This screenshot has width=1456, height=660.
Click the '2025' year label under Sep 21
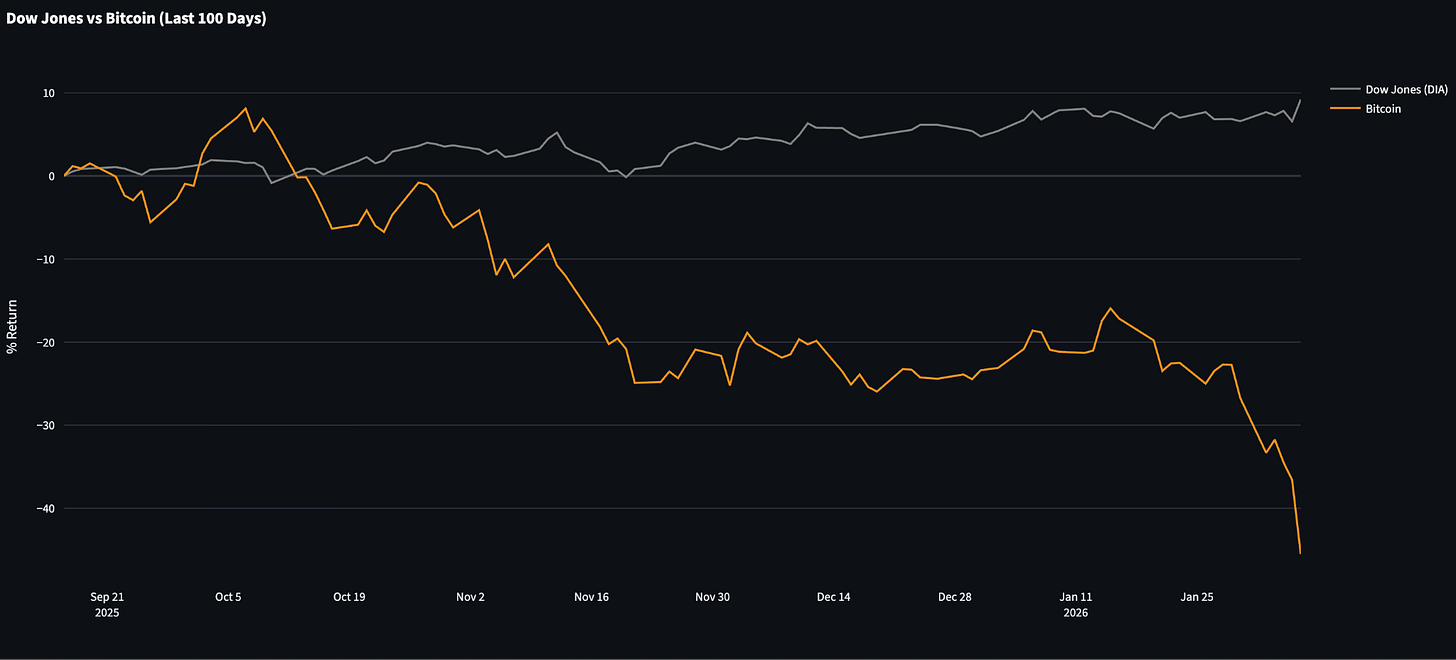click(107, 613)
